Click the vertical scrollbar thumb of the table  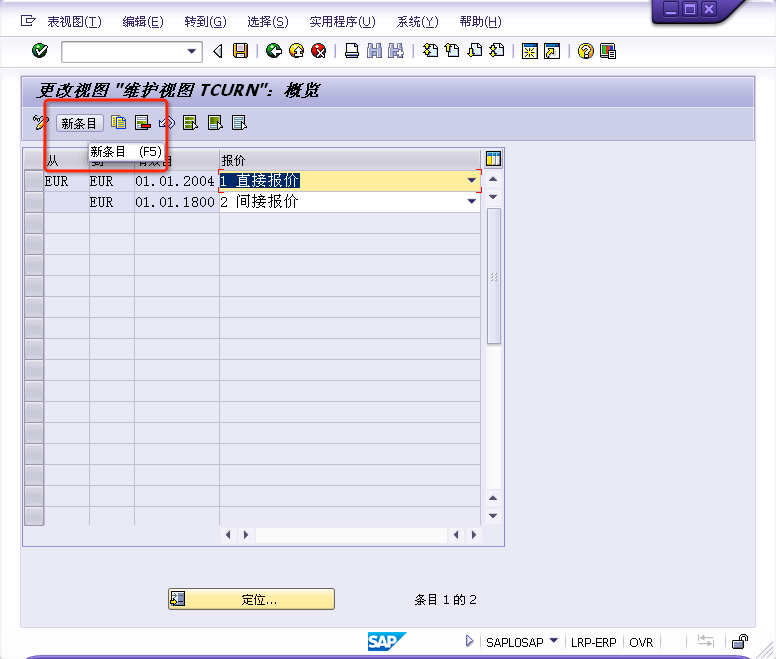click(493, 276)
